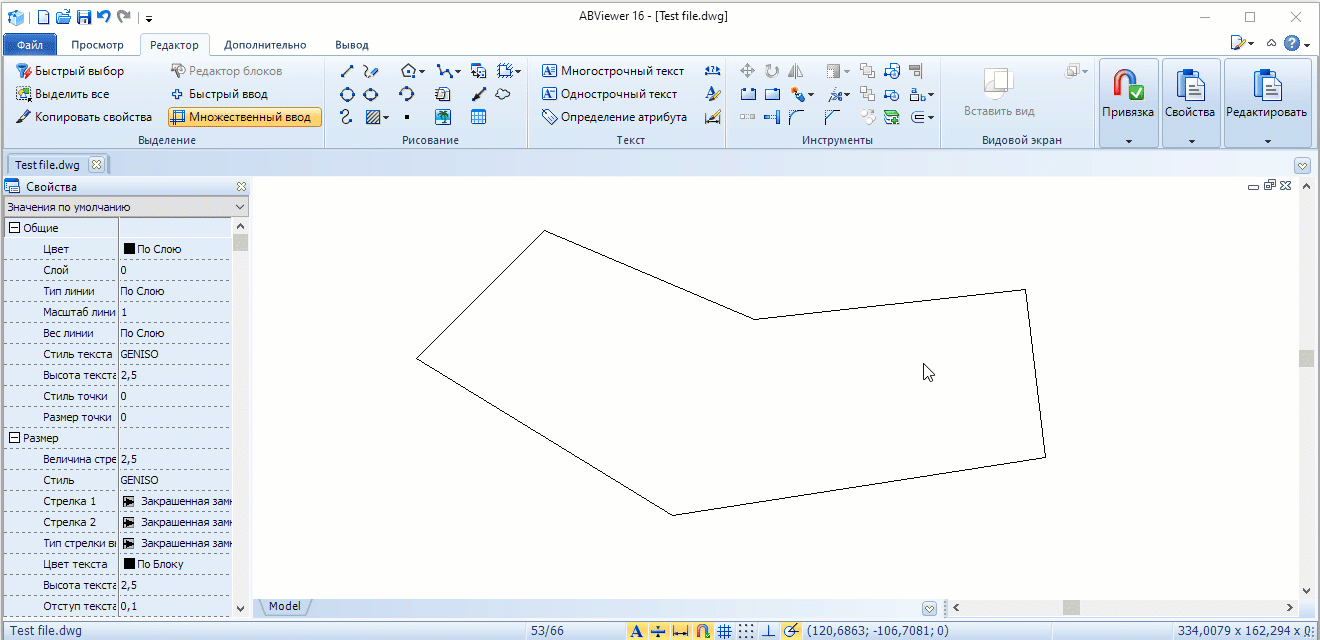This screenshot has width=1320, height=640.
Task: Insert a raster image via palm-tree icon
Action: tap(443, 117)
